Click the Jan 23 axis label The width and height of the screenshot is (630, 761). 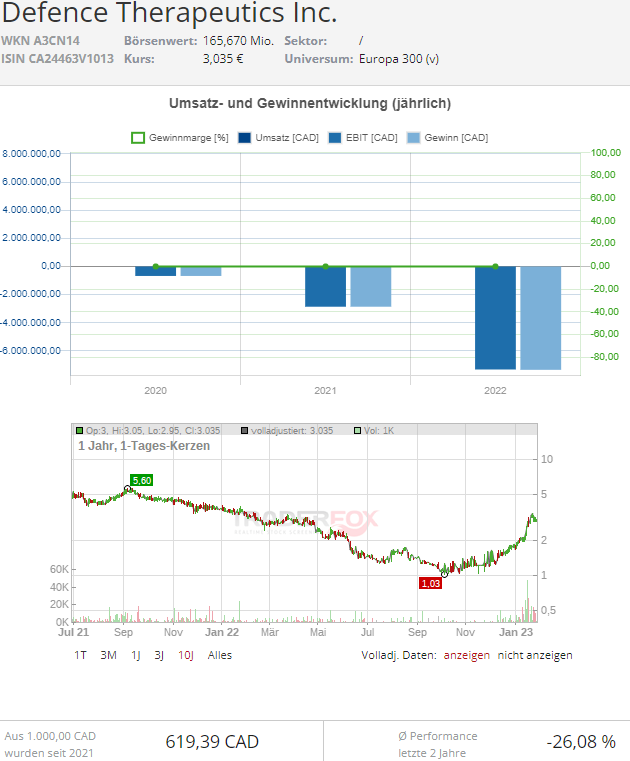tap(516, 632)
